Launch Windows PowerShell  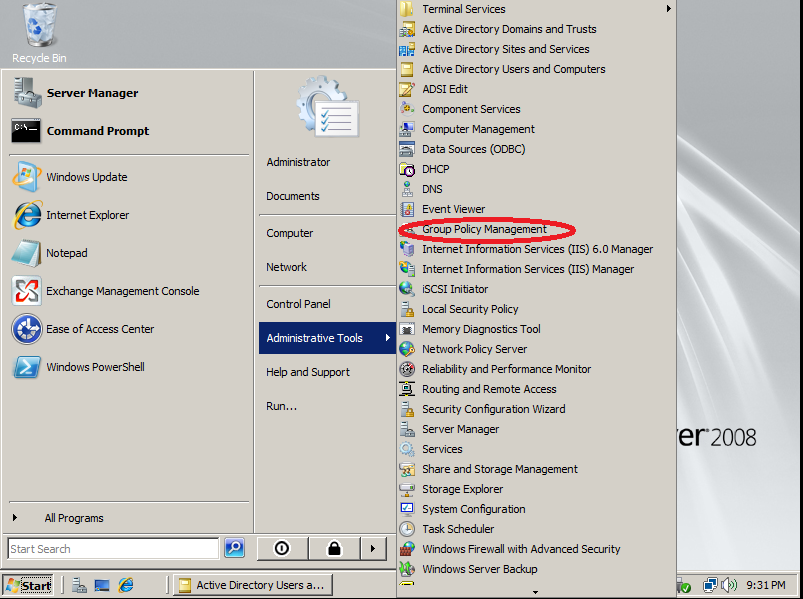79,367
